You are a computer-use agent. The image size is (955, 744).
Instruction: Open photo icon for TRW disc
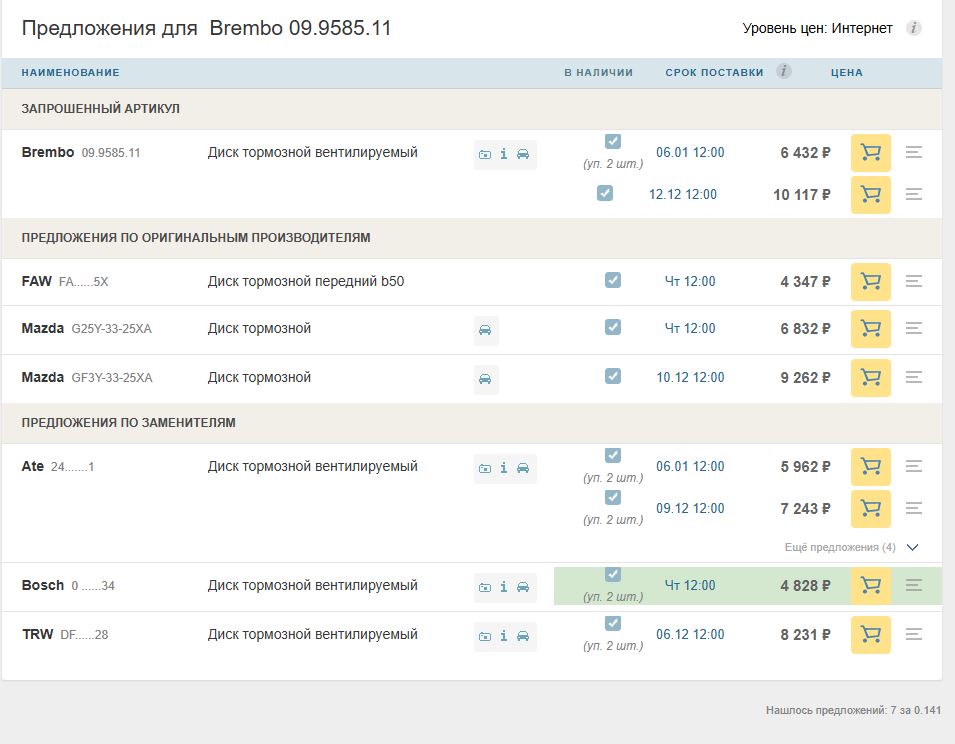[x=485, y=637]
